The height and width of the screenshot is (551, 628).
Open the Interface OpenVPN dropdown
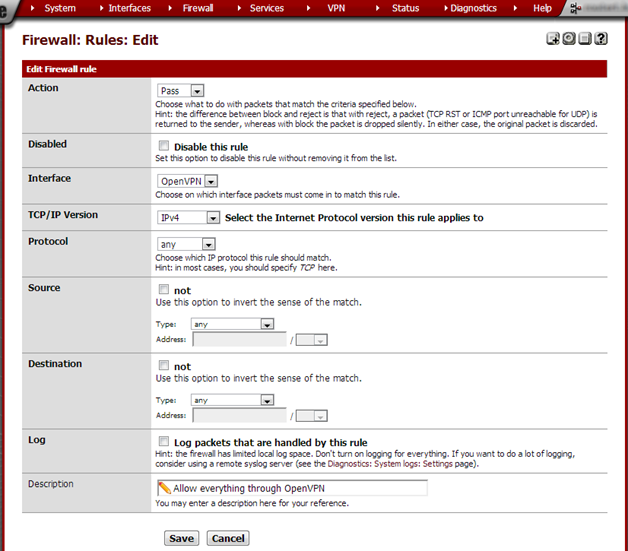point(187,181)
